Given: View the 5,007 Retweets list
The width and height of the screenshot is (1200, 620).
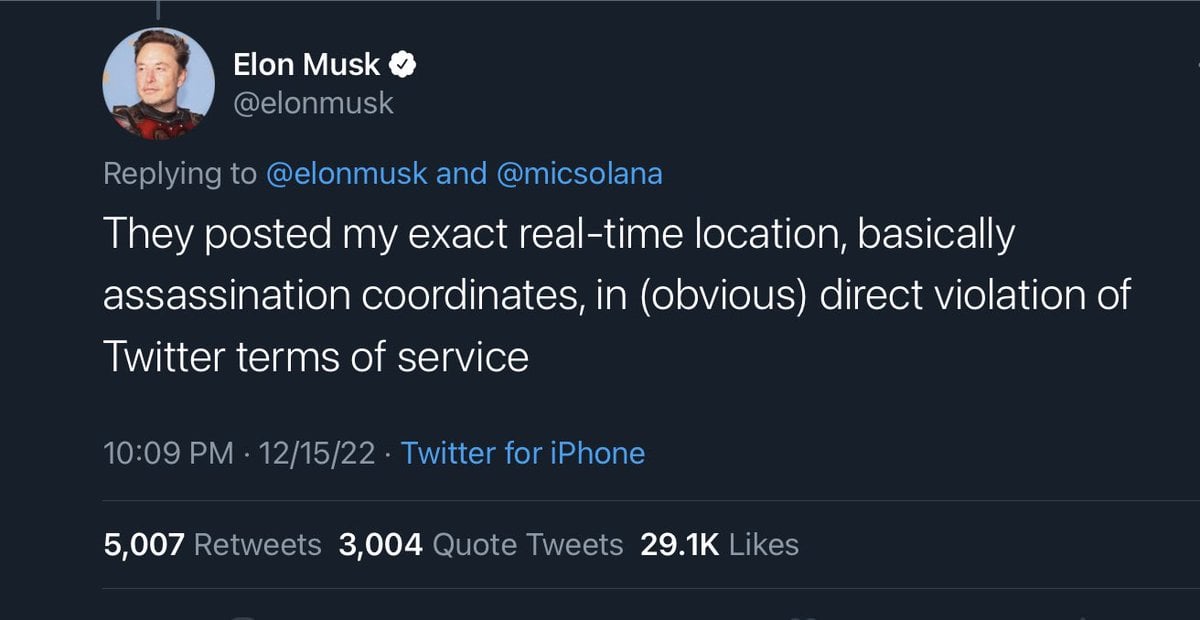Looking at the screenshot, I should pyautogui.click(x=212, y=545).
